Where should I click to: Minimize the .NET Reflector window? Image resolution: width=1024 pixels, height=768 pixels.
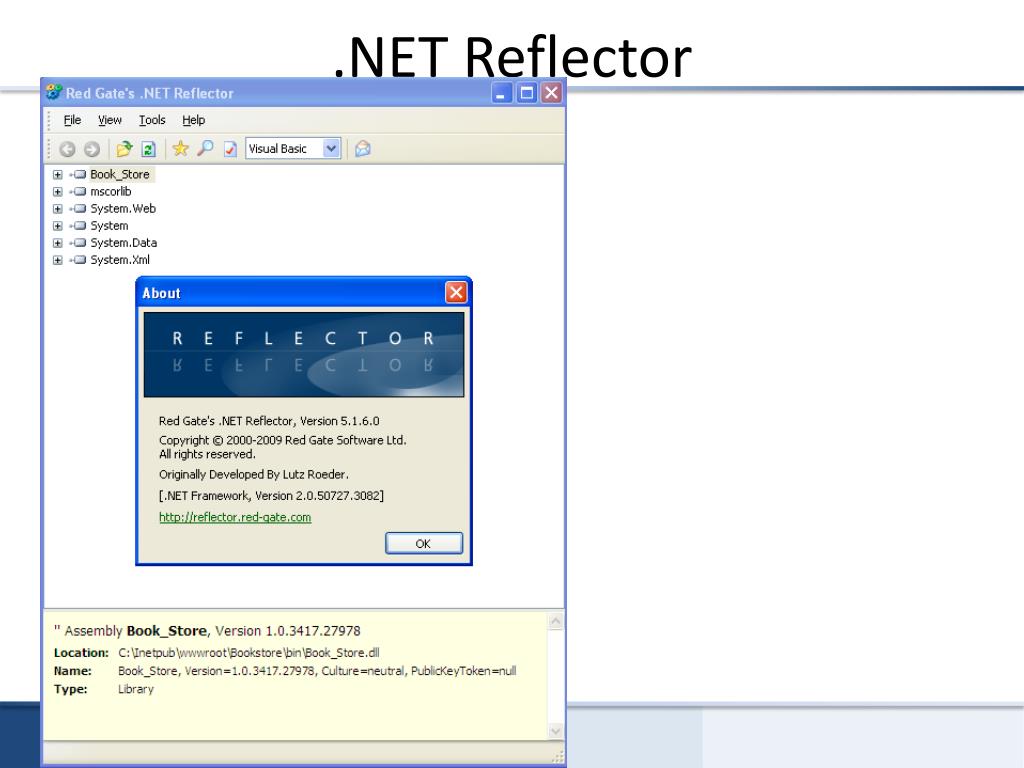[501, 93]
